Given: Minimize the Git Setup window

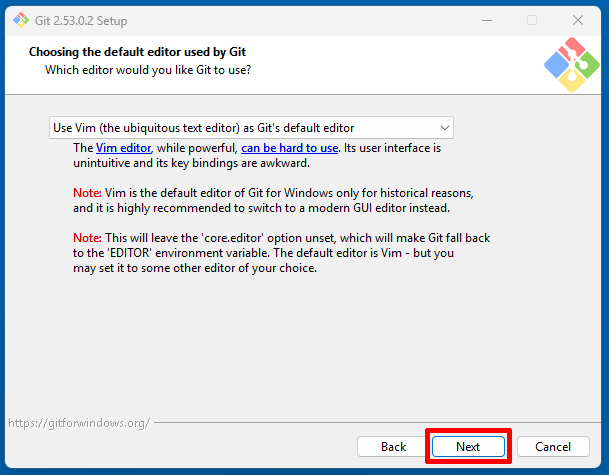Looking at the screenshot, I should pyautogui.click(x=485, y=20).
